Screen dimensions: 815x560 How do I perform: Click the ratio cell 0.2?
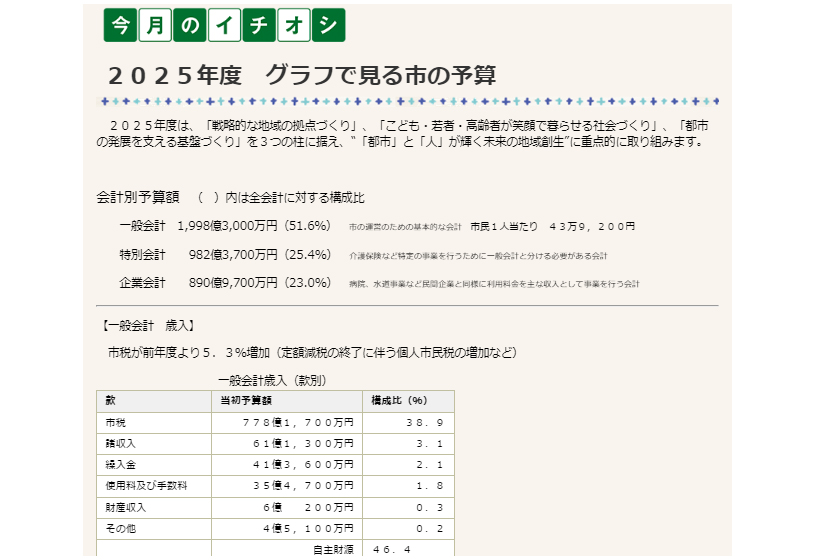409,529
